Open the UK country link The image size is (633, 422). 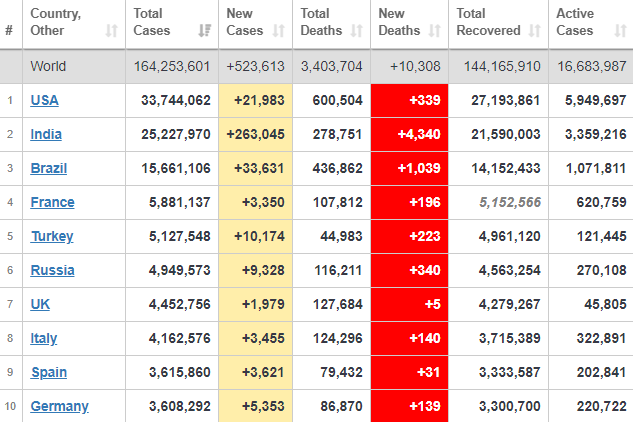coord(40,304)
